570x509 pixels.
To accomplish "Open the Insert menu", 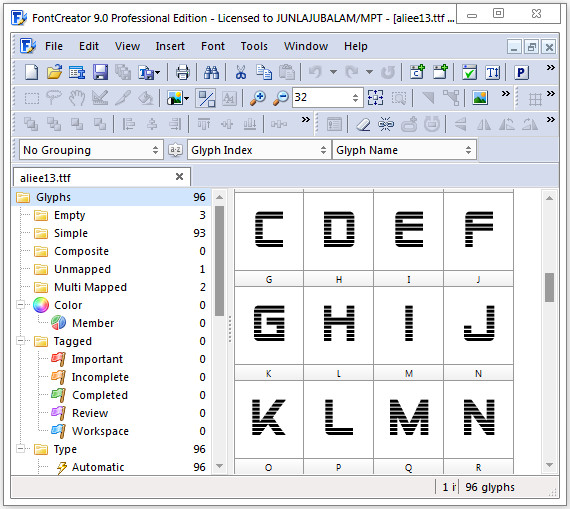I will click(x=170, y=46).
